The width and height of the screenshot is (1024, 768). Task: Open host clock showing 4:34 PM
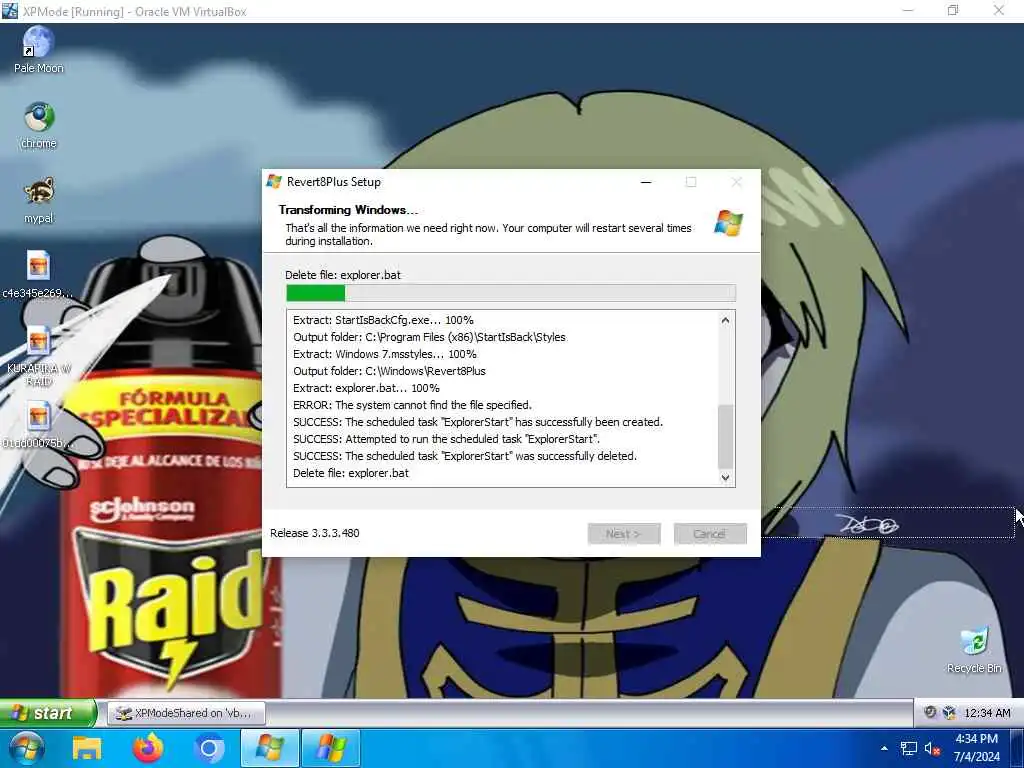(976, 748)
